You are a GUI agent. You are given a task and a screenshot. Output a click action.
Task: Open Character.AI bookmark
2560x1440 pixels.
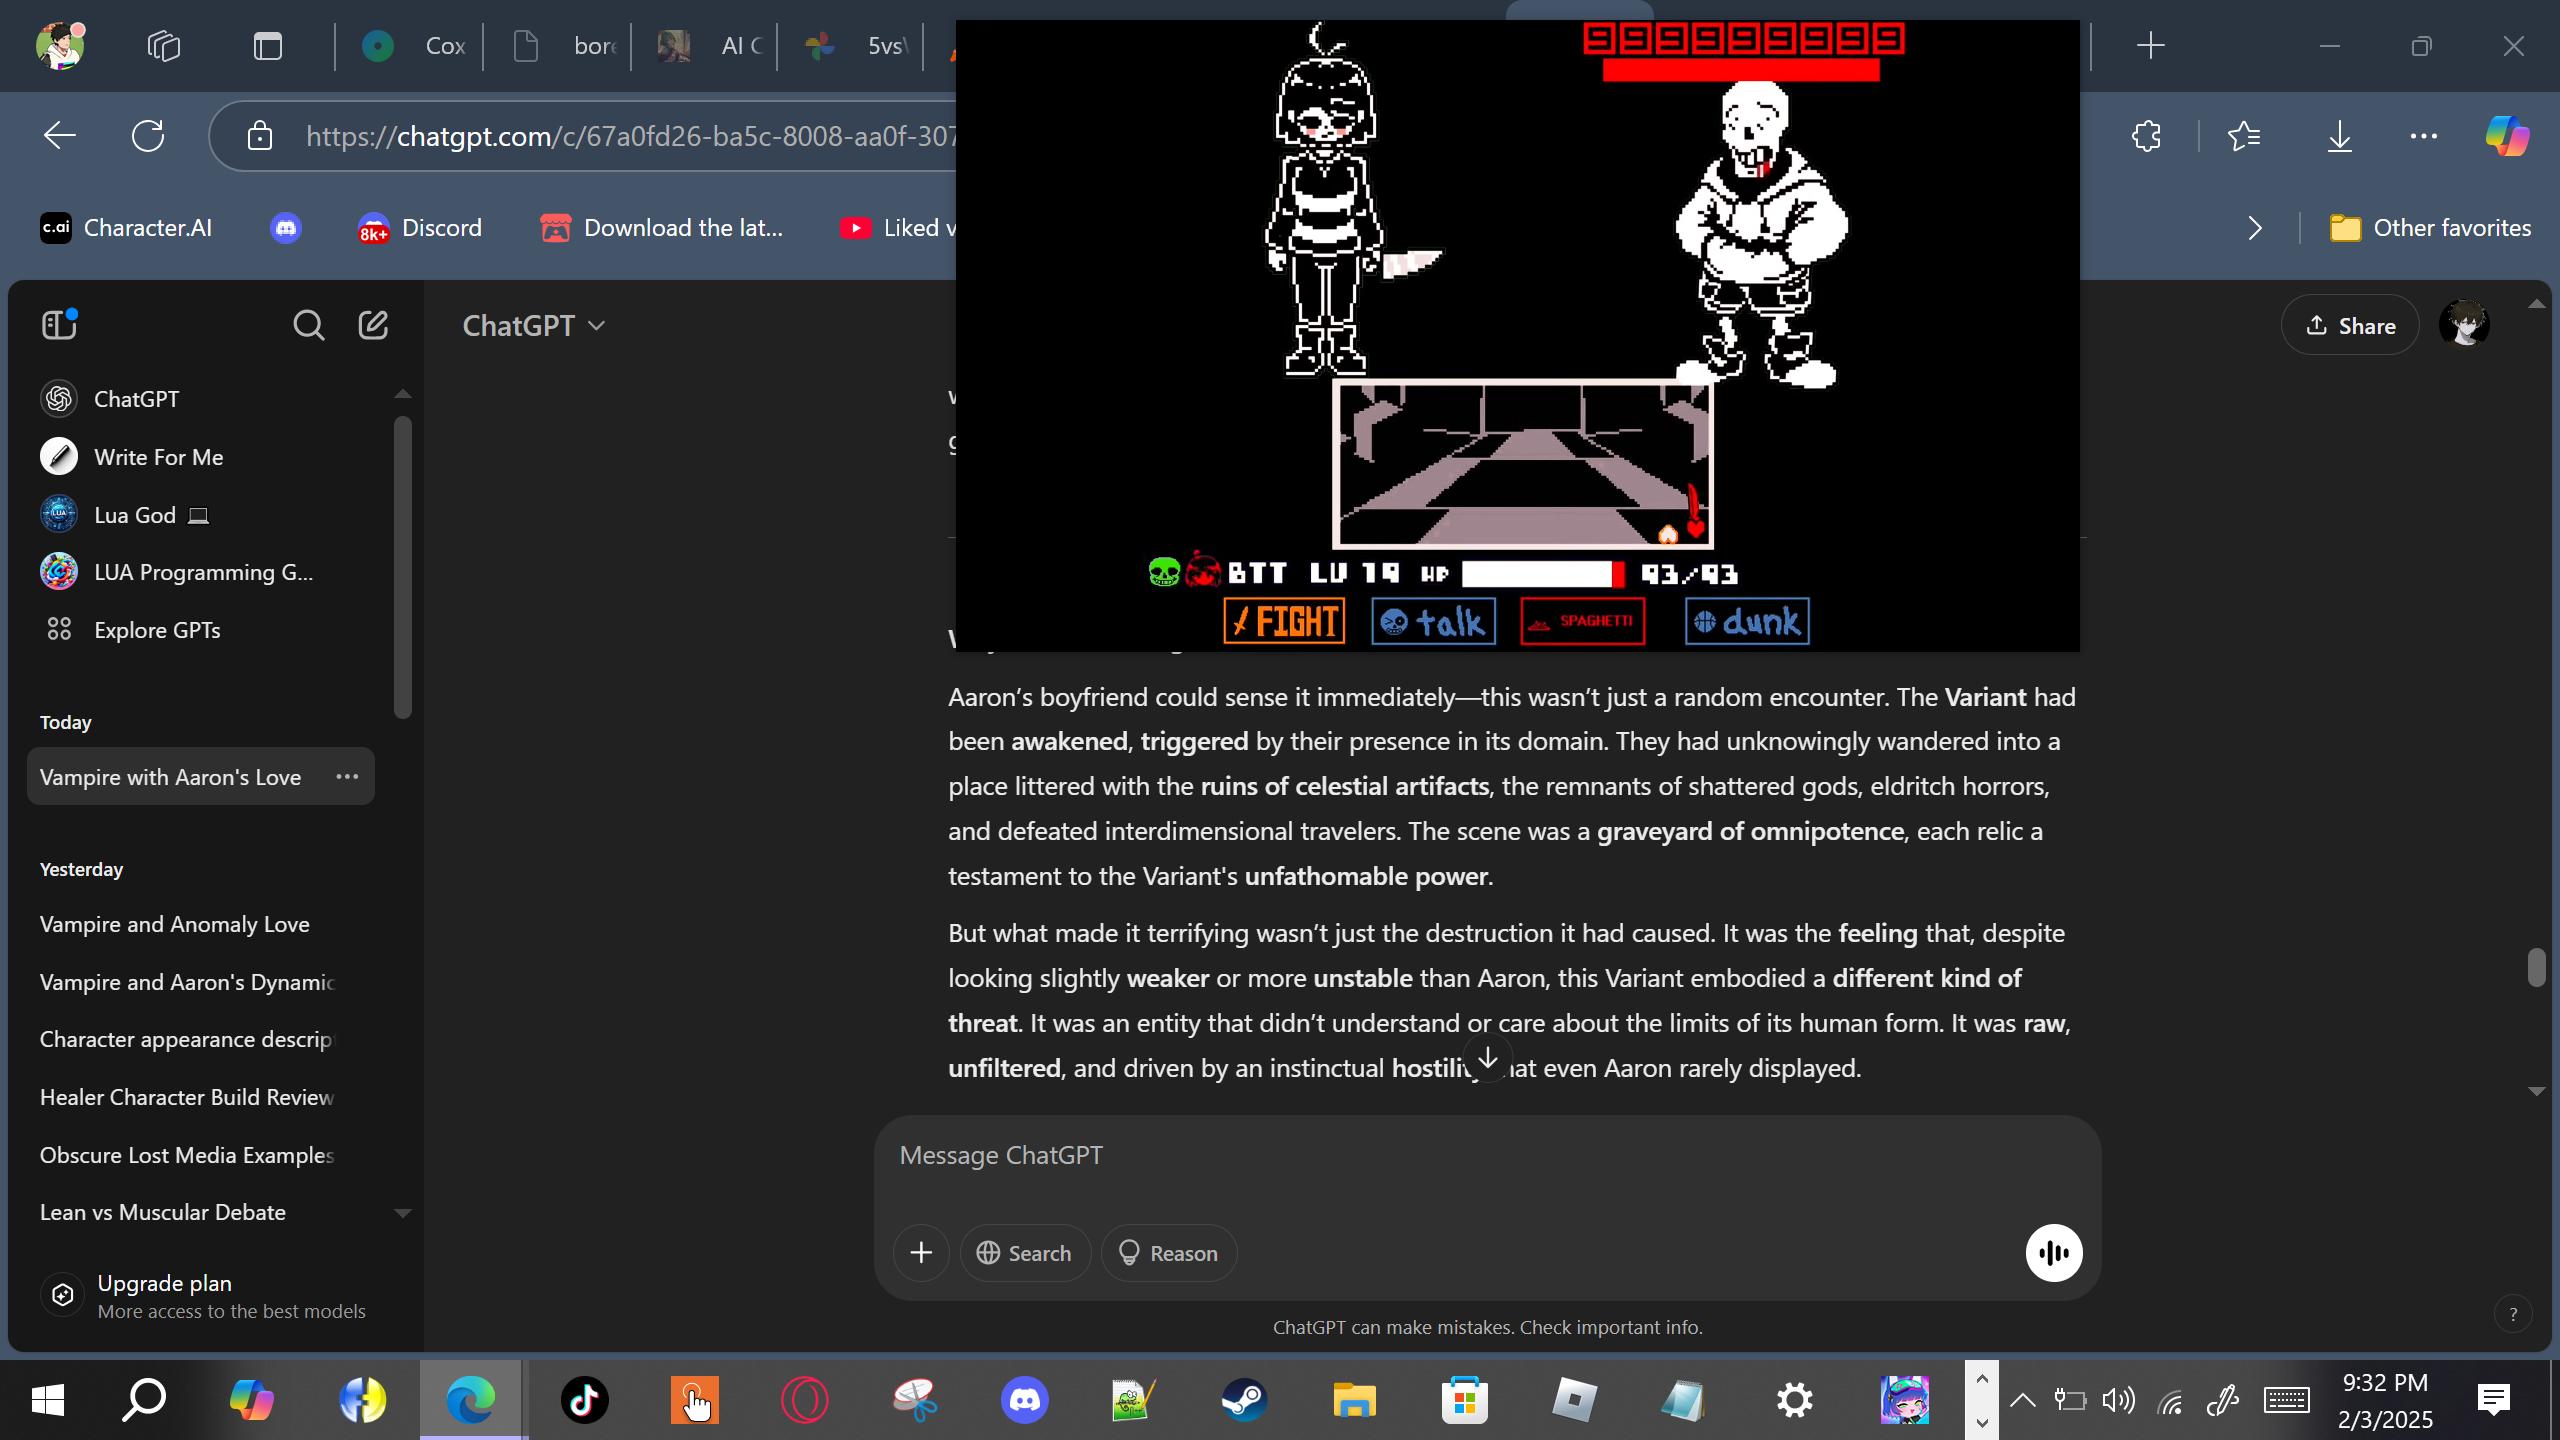coord(126,228)
